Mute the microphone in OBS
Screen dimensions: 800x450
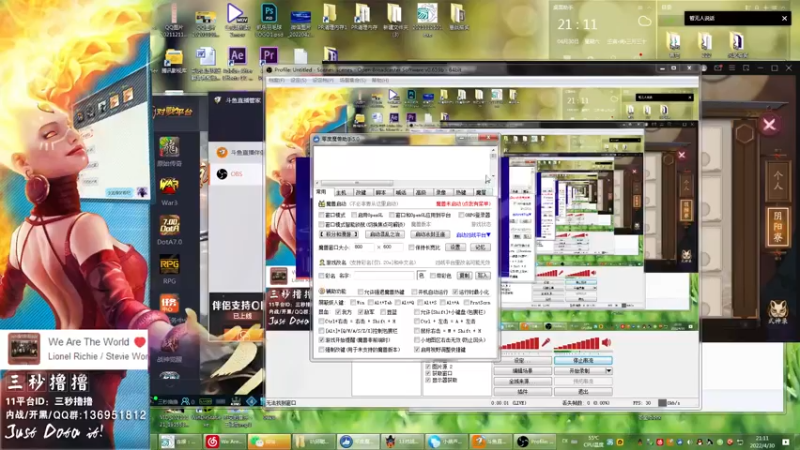[546, 342]
